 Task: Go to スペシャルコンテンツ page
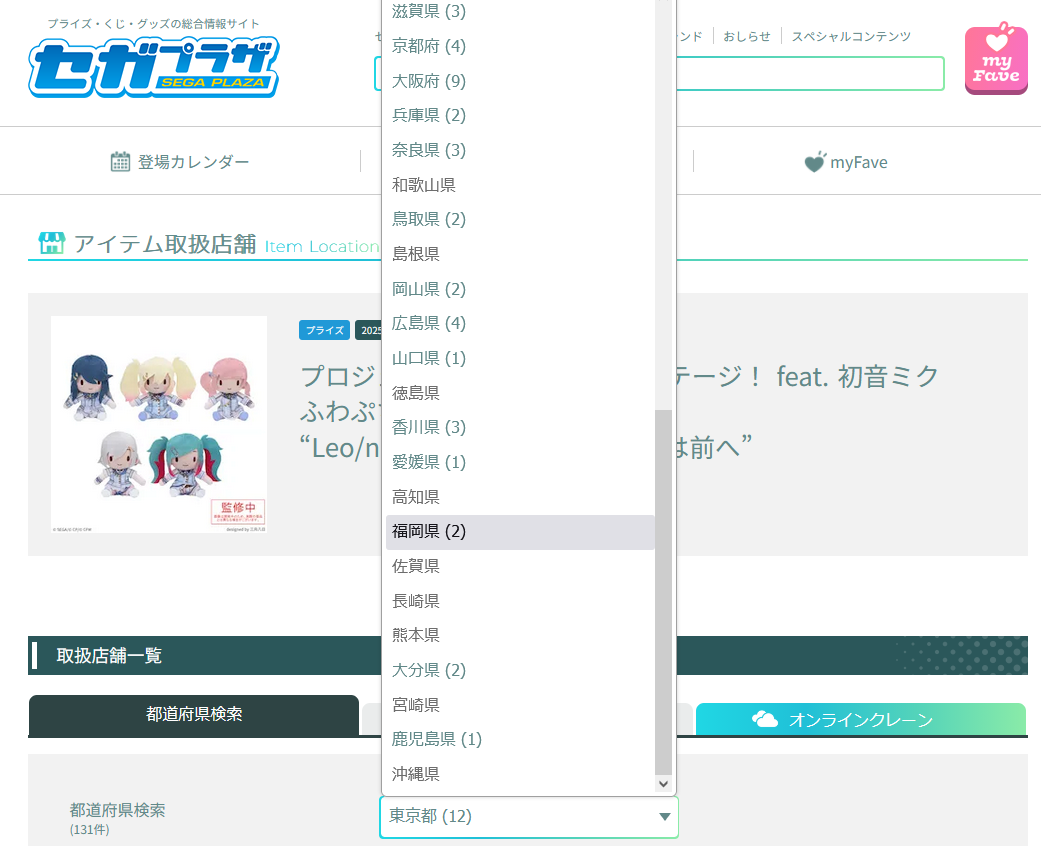[851, 36]
